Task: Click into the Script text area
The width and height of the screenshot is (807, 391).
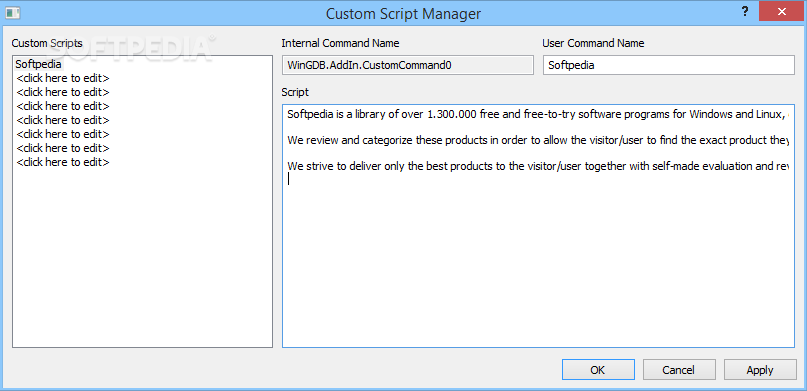Action: click(x=538, y=225)
